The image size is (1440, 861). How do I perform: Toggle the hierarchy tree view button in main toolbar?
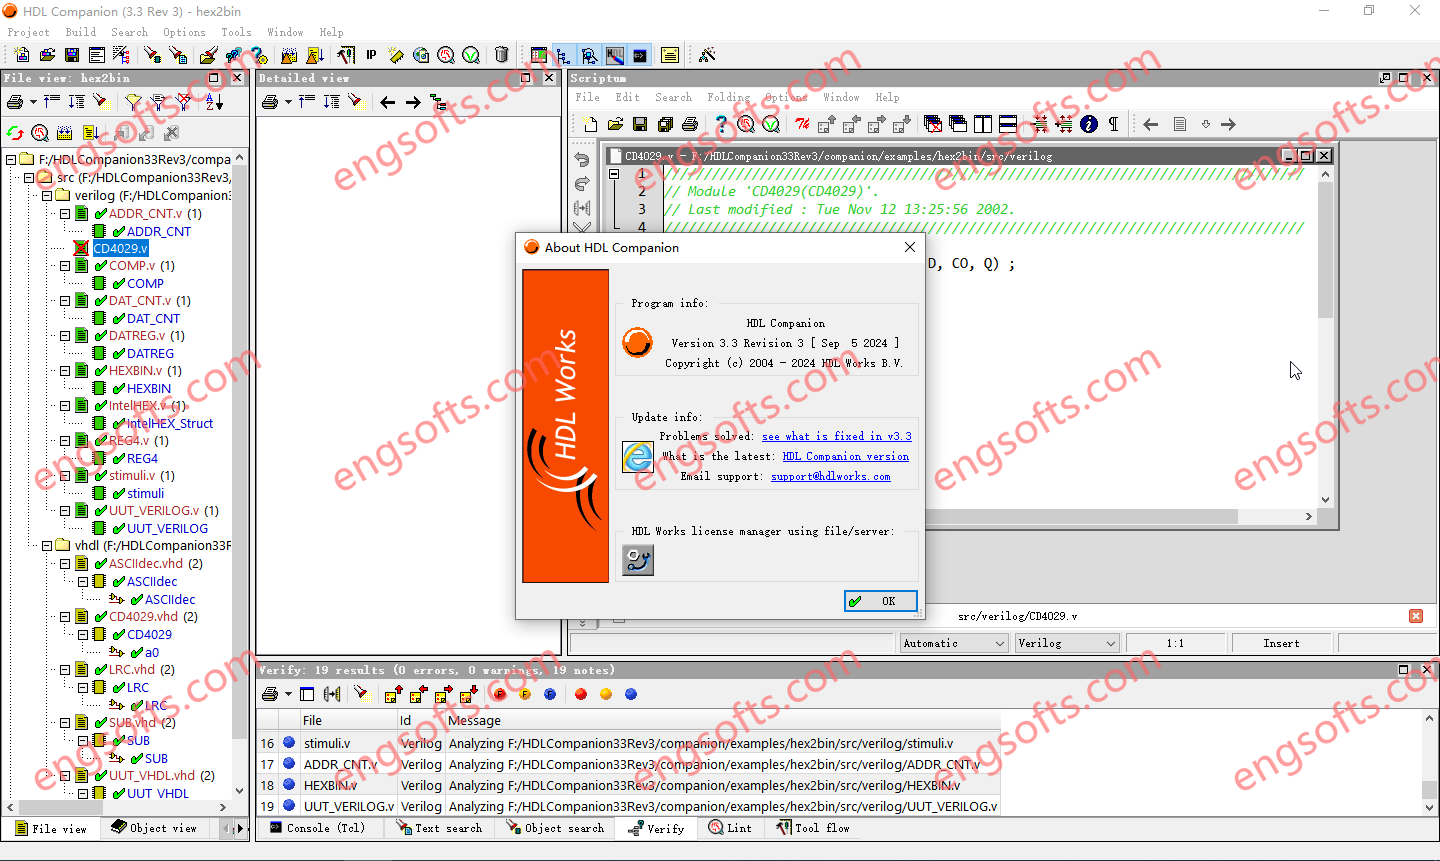coord(564,55)
